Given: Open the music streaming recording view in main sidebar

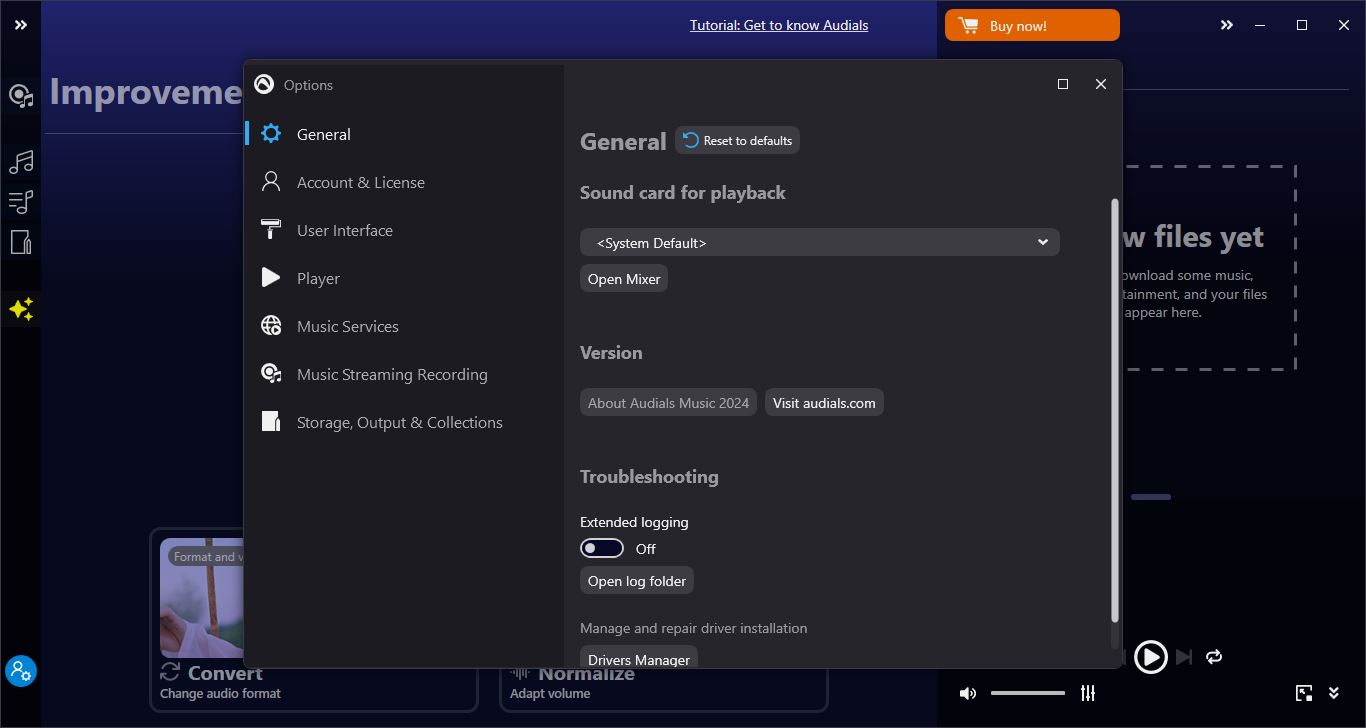Looking at the screenshot, I should [x=21, y=96].
